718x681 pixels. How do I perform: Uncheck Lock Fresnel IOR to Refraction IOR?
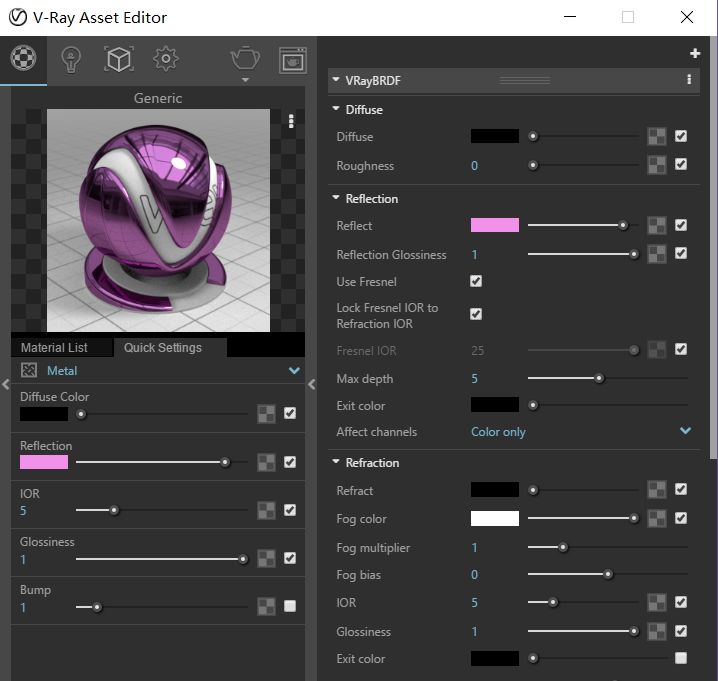476,314
